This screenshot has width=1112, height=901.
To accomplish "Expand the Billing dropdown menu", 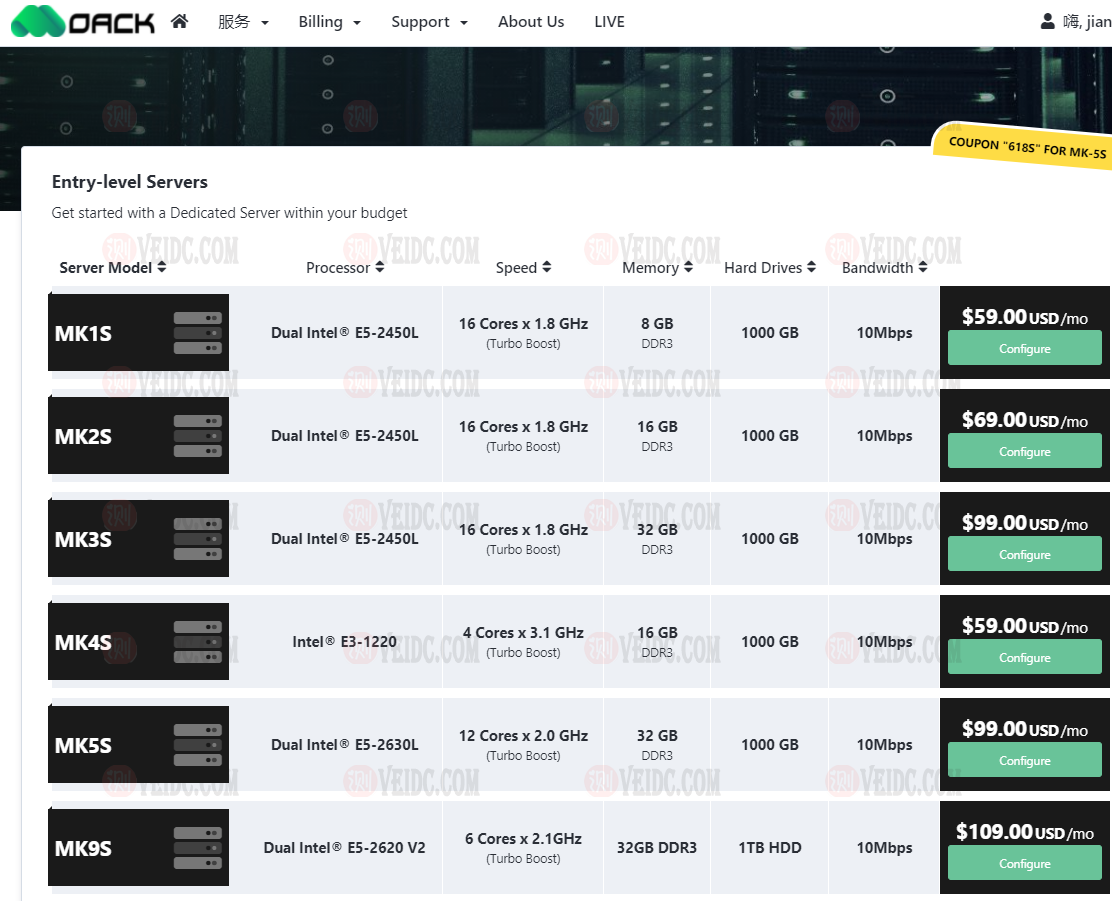I will coord(330,22).
